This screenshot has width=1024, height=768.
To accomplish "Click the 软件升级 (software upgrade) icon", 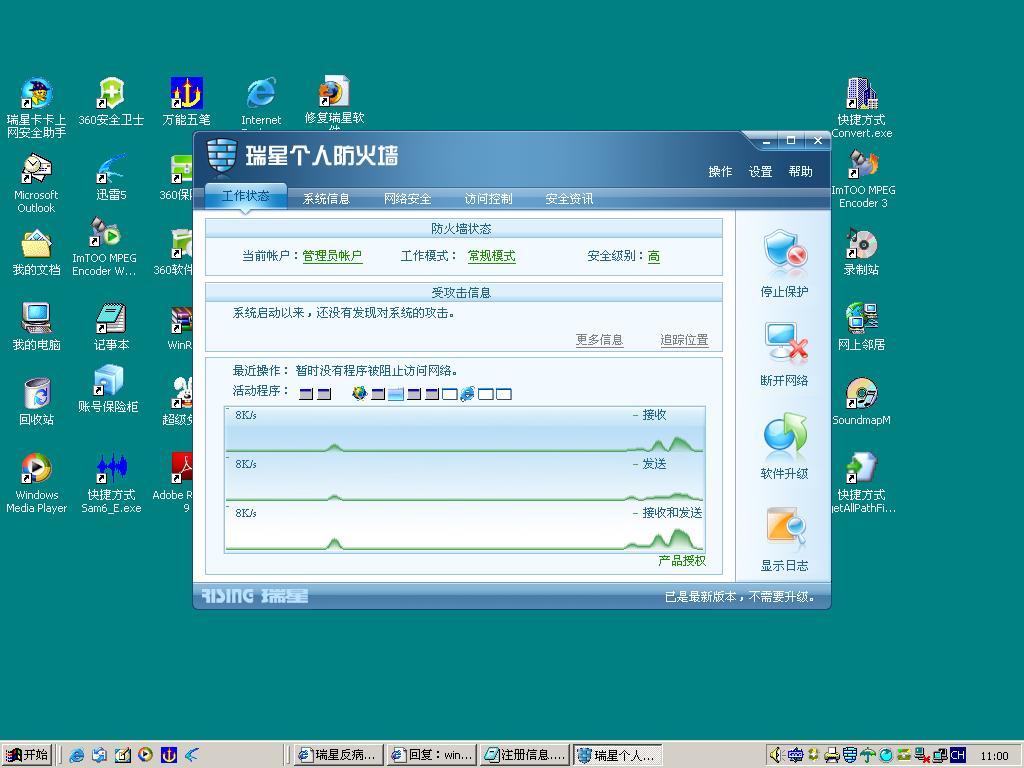I will click(x=785, y=434).
